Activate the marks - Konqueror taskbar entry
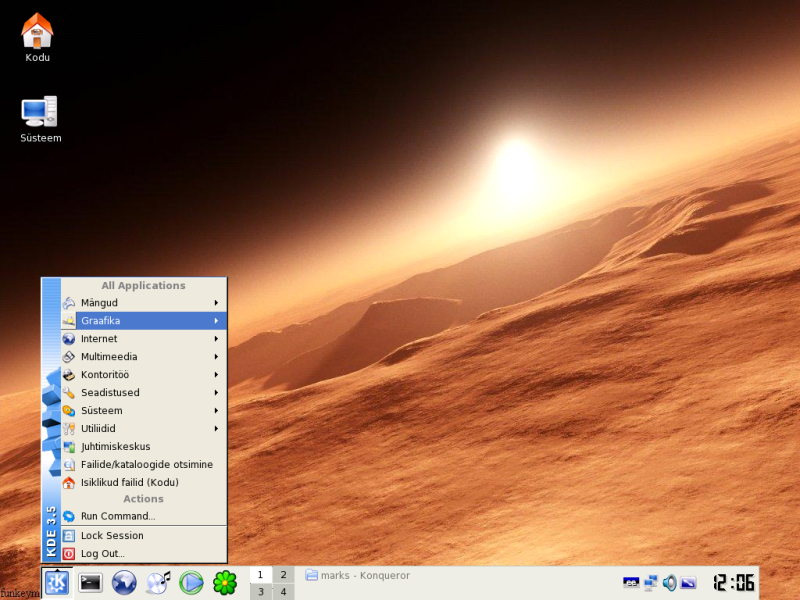The height and width of the screenshot is (600, 800). tap(357, 576)
